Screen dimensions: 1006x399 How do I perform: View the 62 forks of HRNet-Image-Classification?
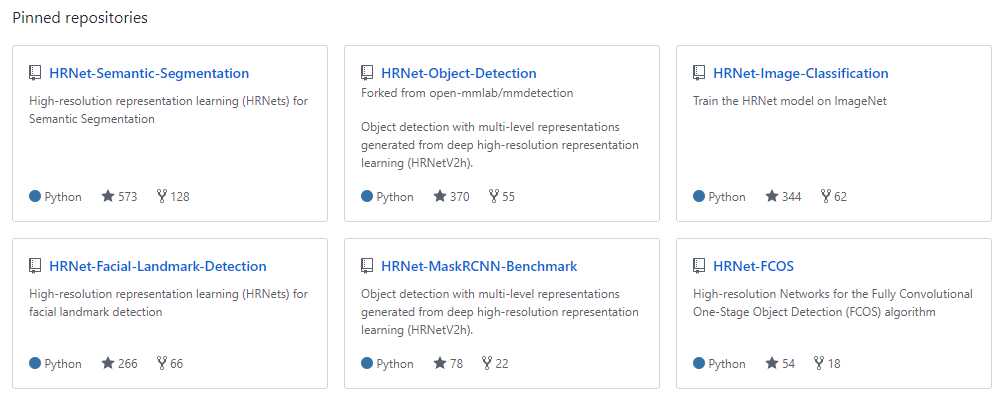click(834, 196)
